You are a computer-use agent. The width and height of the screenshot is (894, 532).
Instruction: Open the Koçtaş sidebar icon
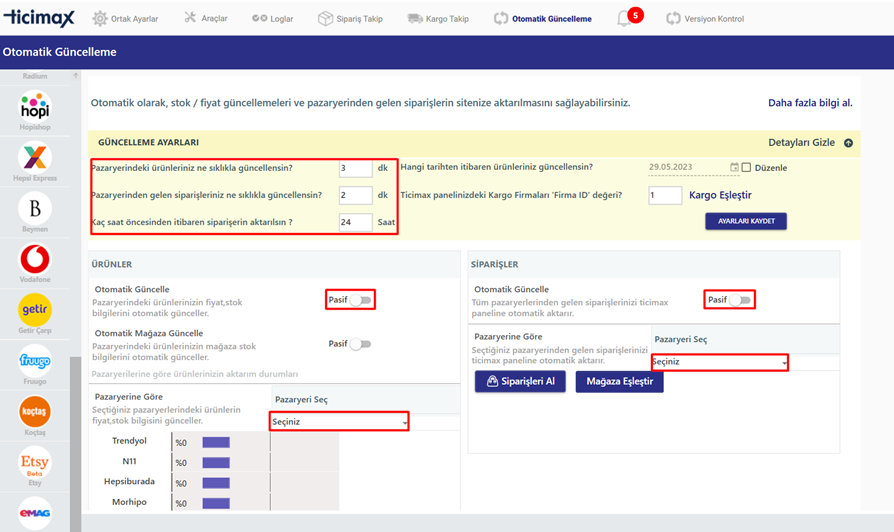(x=35, y=411)
